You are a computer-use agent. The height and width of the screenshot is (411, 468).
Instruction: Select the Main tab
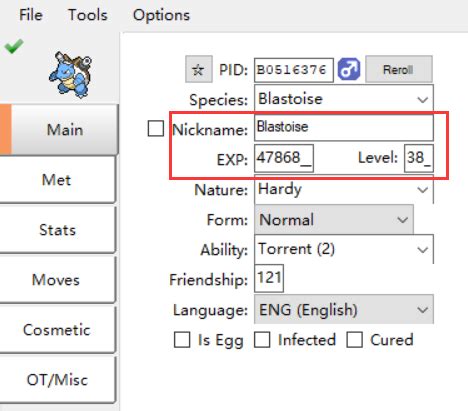coord(59,129)
